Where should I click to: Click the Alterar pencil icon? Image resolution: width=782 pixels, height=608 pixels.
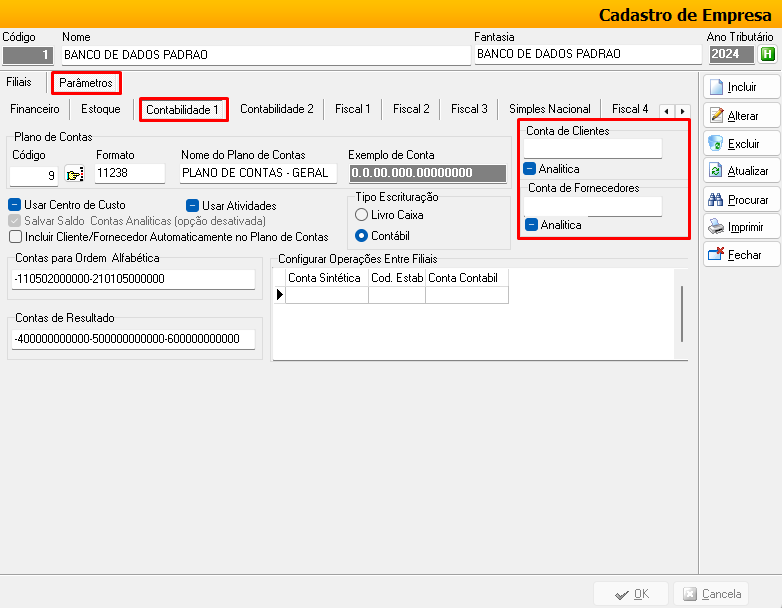[x=716, y=115]
